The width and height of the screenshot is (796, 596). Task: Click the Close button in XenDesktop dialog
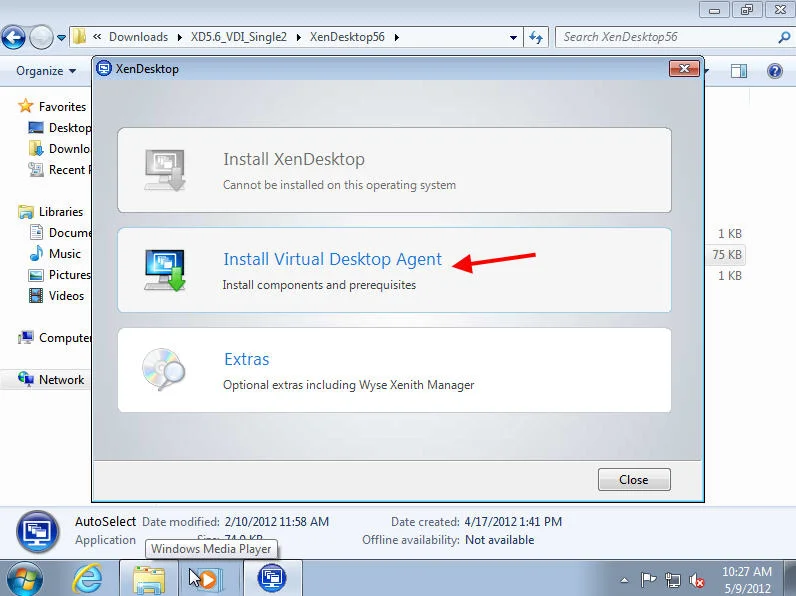(634, 480)
